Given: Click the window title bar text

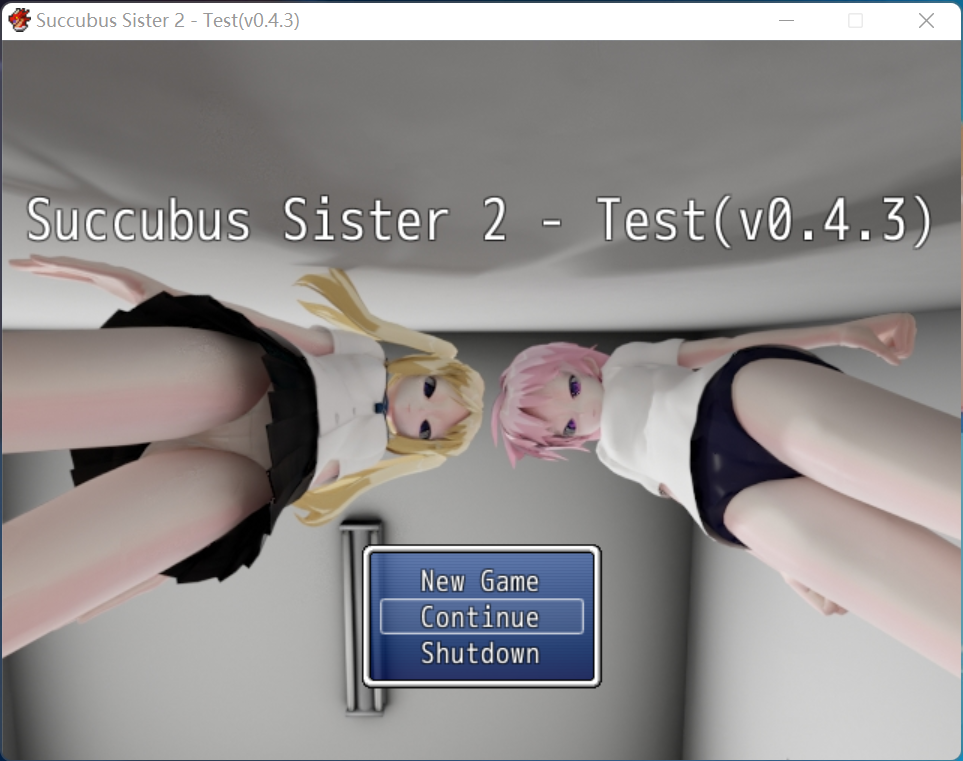Looking at the screenshot, I should click(167, 20).
